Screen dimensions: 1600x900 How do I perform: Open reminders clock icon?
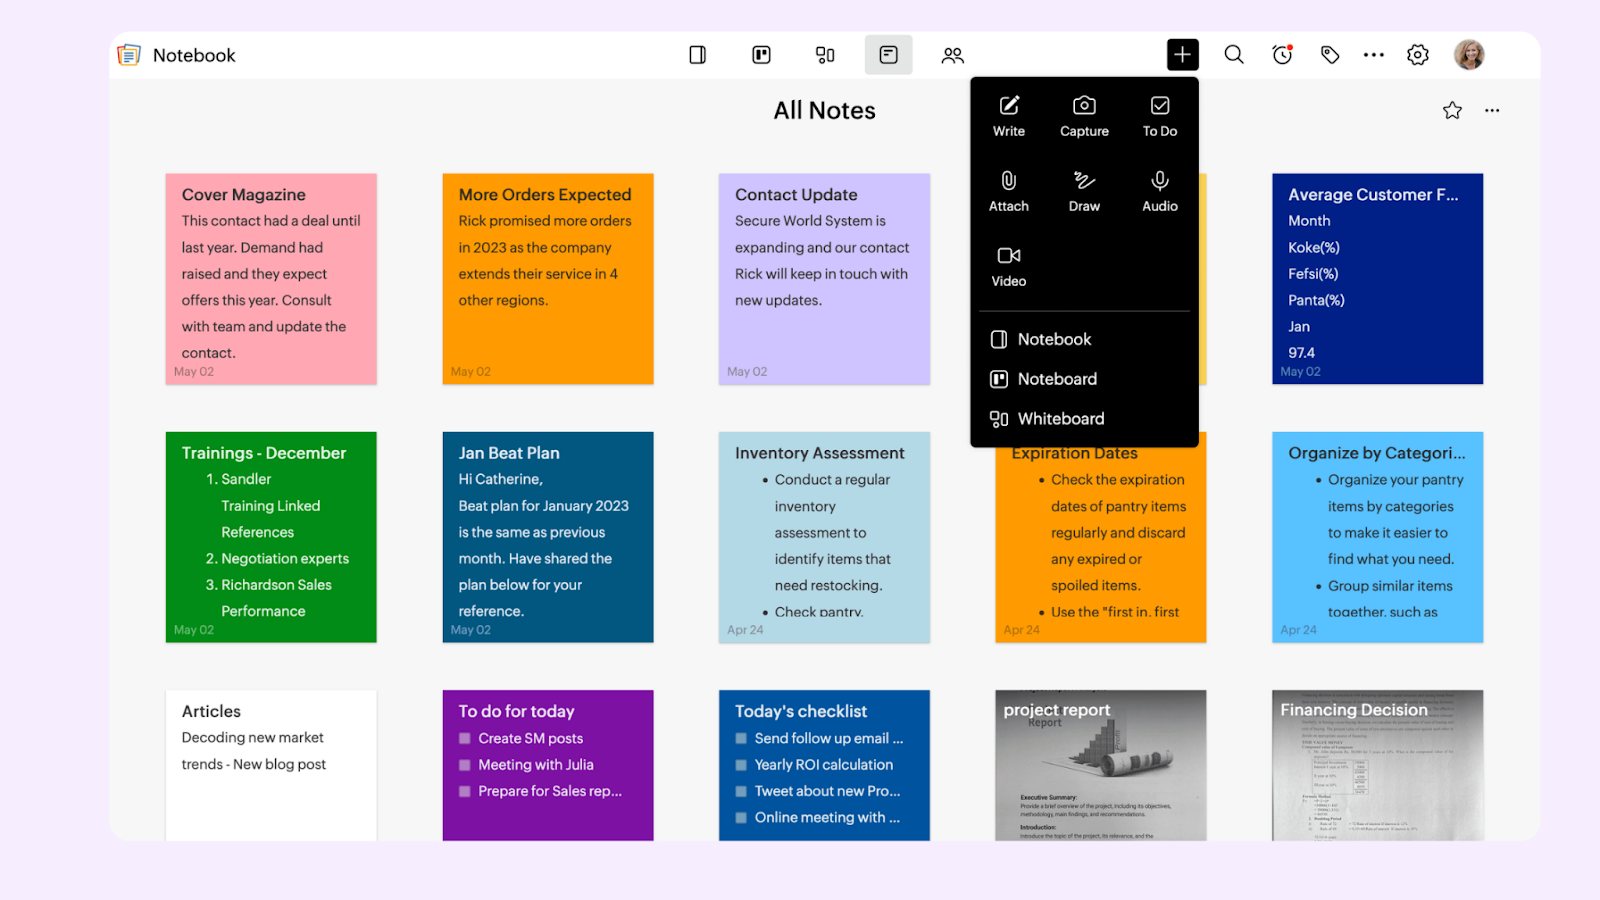tap(1282, 55)
